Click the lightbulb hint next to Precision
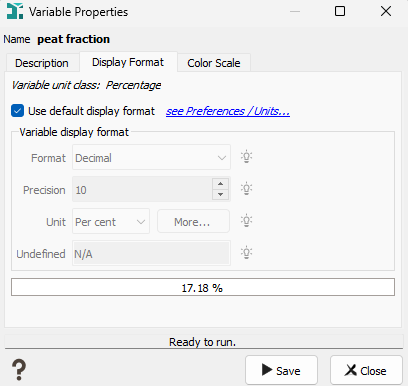 pos(246,189)
